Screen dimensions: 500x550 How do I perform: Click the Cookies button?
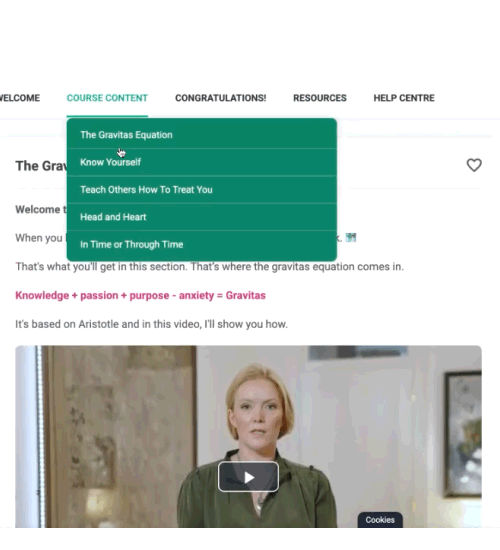pos(380,519)
